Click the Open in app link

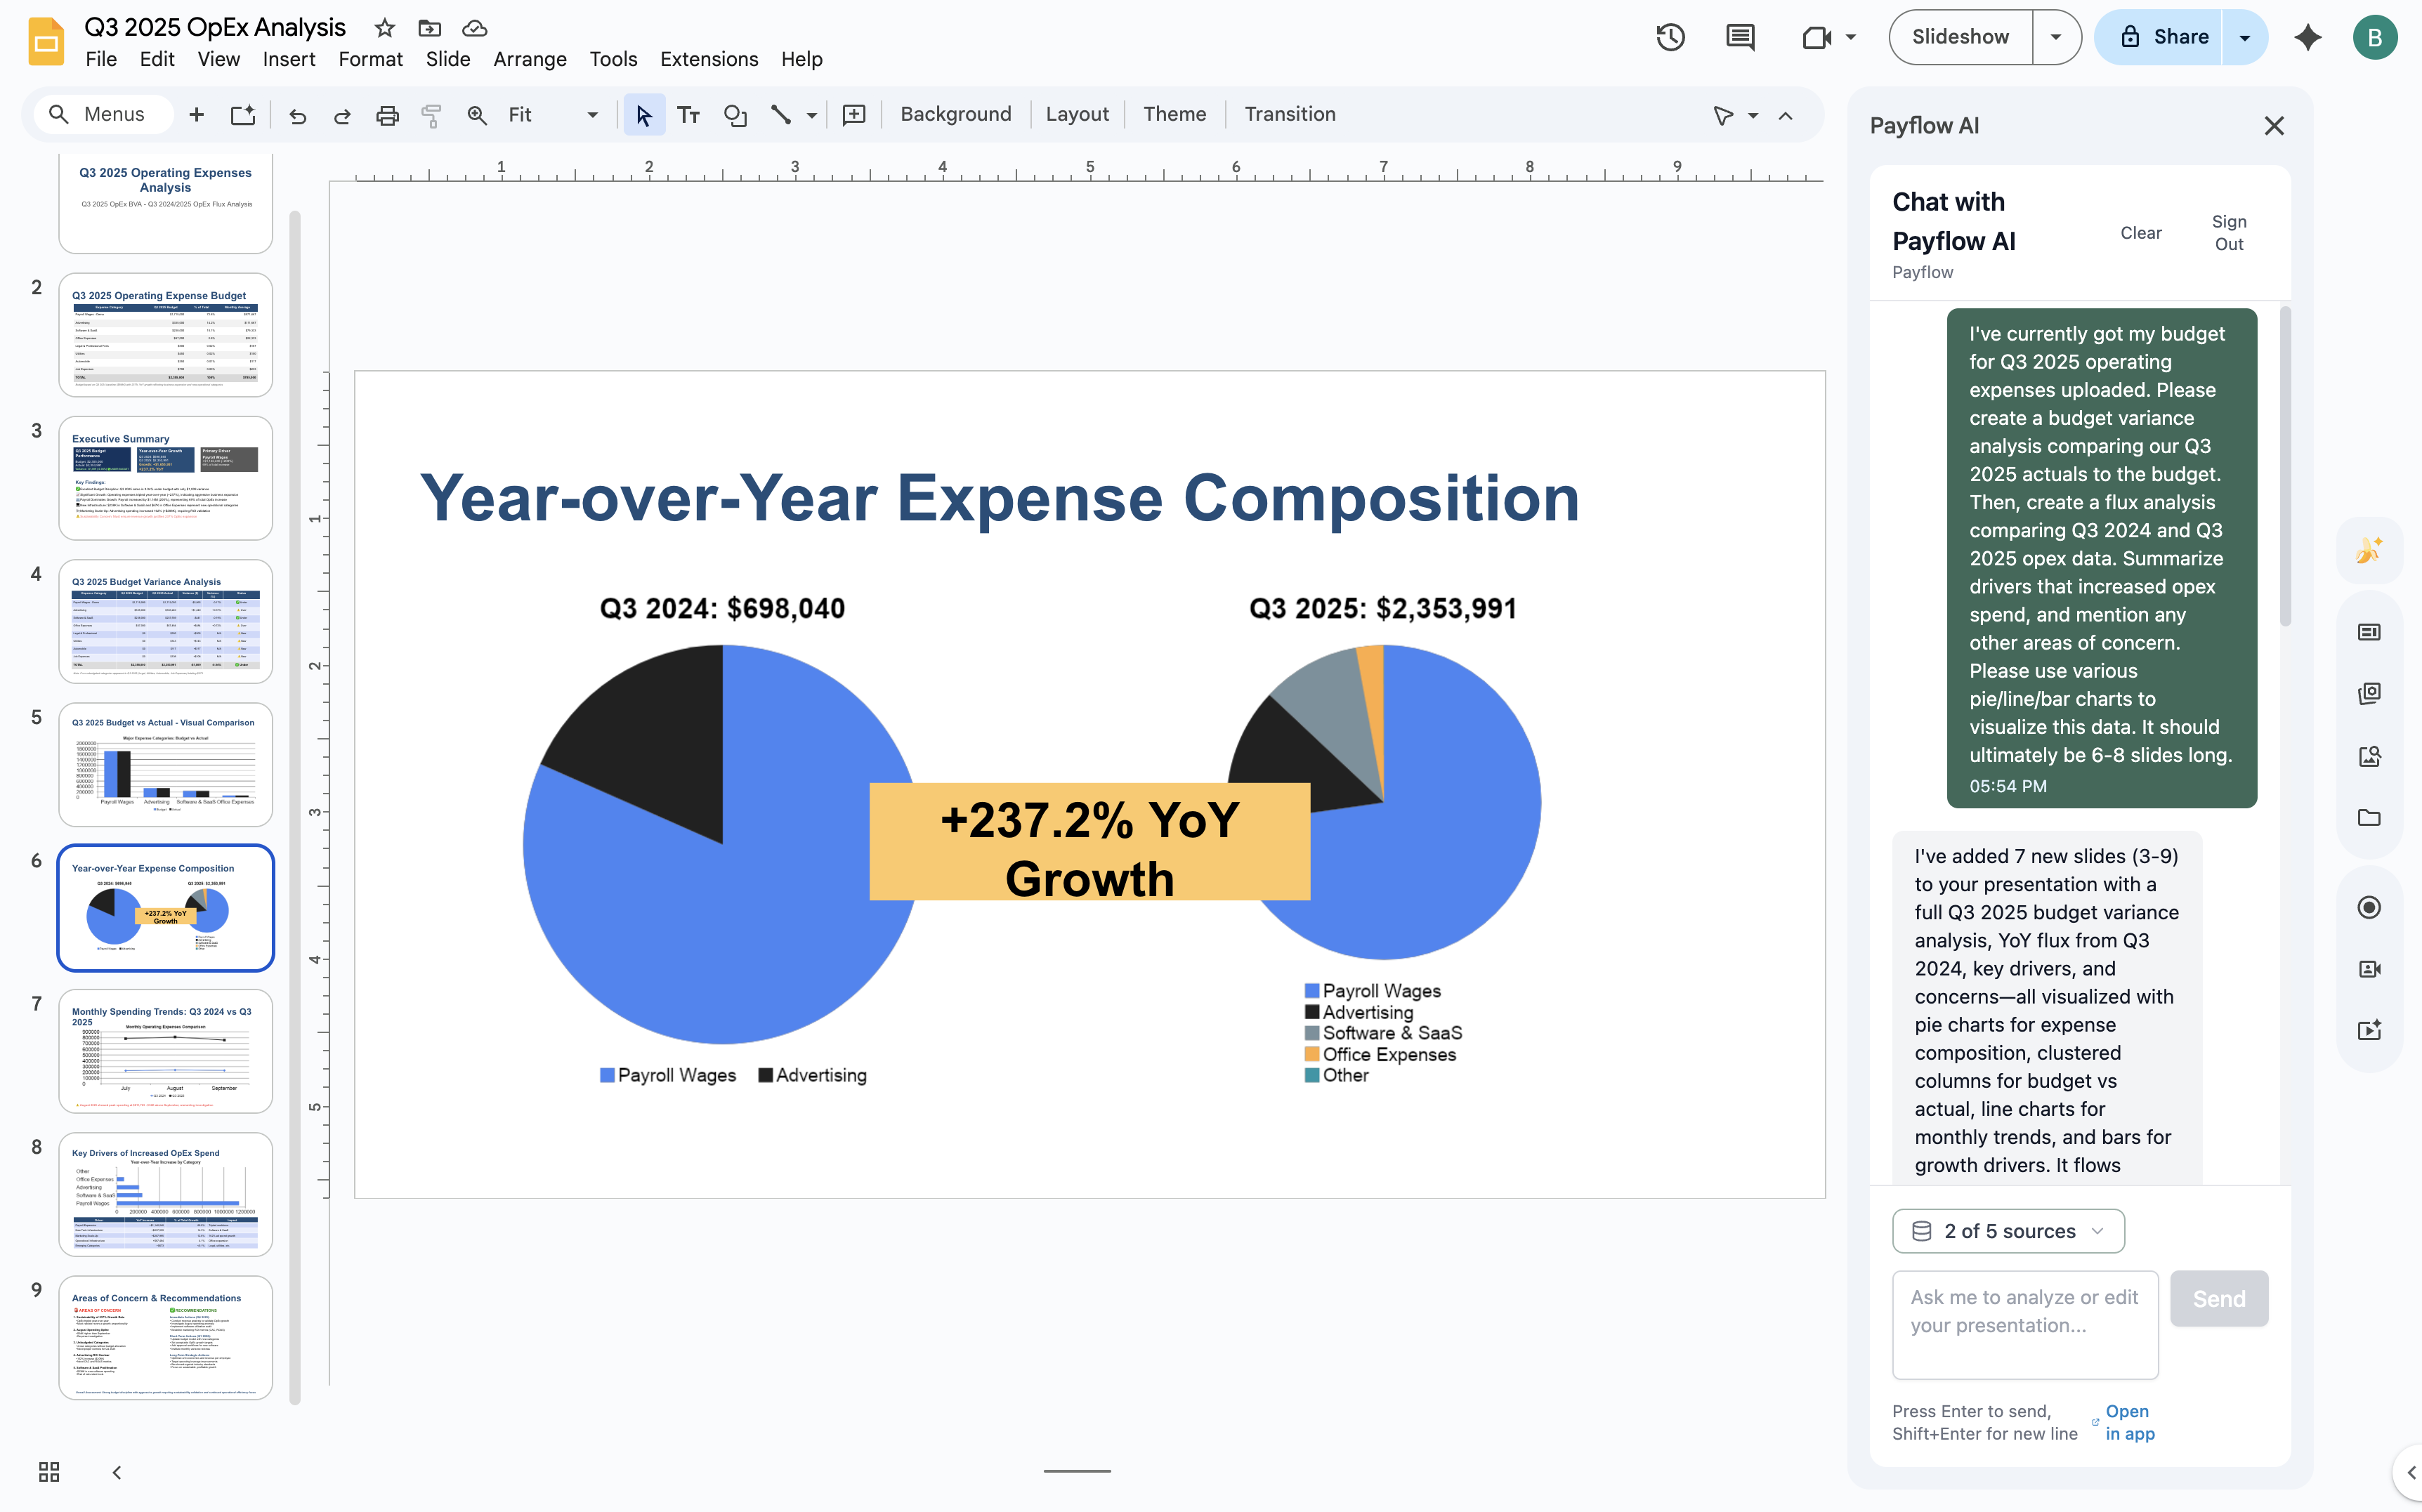[2126, 1422]
